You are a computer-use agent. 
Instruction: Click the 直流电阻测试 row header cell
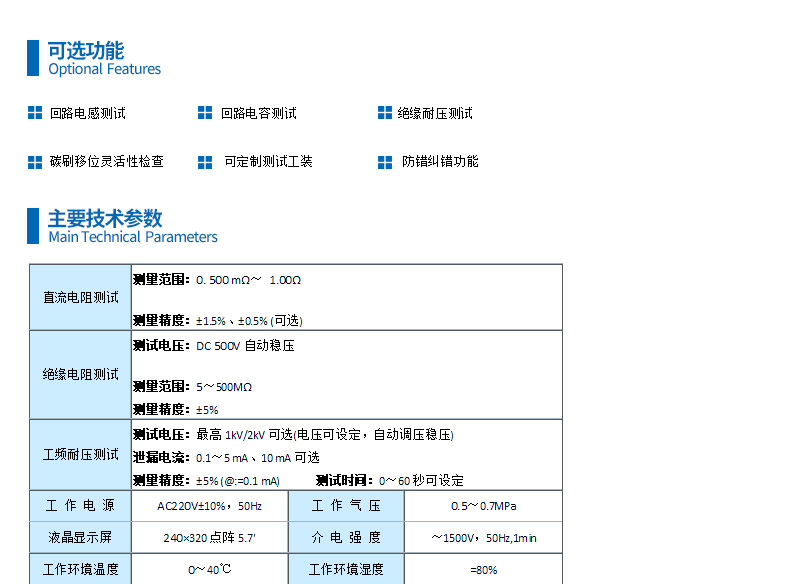point(81,297)
